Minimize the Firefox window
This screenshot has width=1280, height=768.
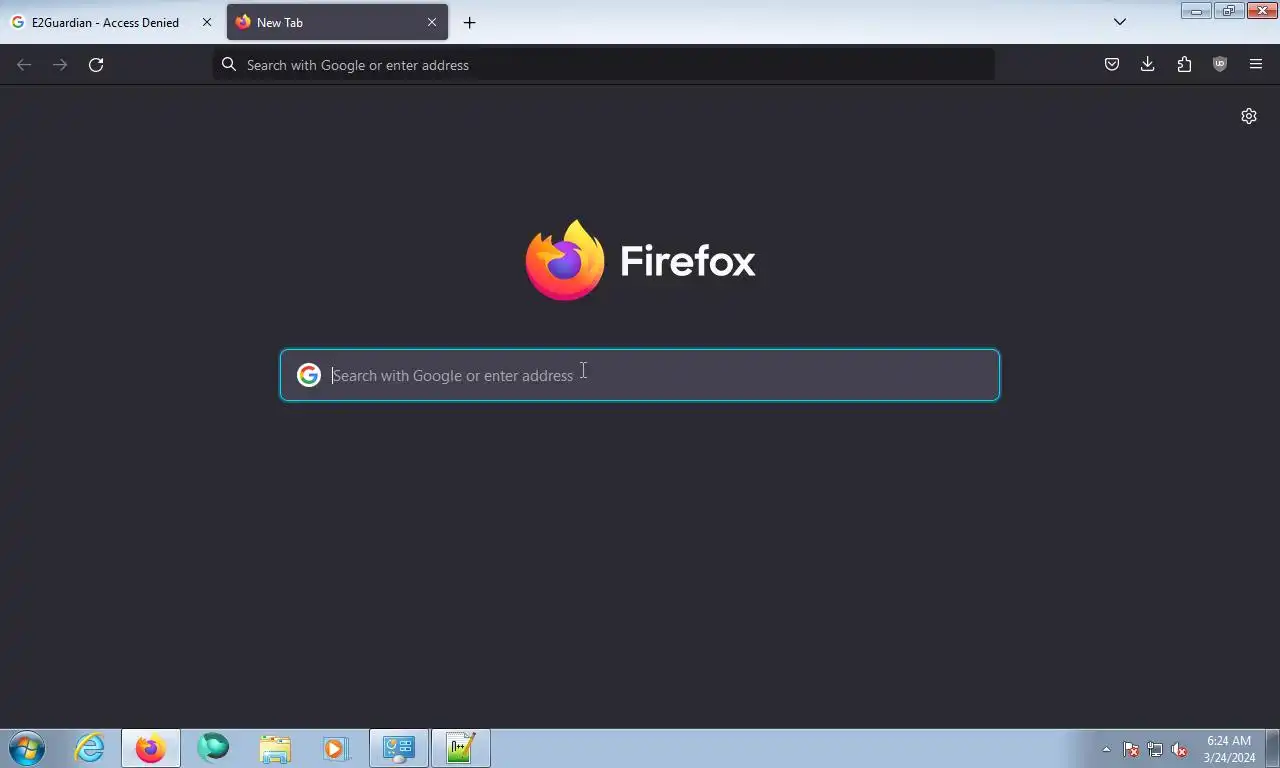(1196, 11)
